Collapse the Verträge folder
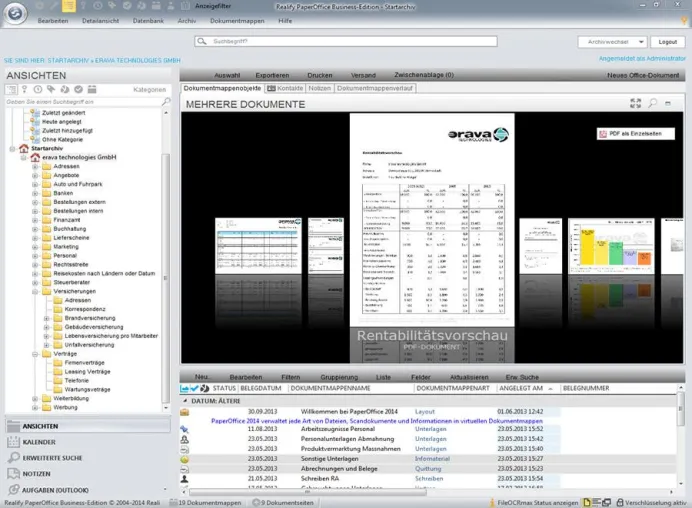 (x=35, y=354)
